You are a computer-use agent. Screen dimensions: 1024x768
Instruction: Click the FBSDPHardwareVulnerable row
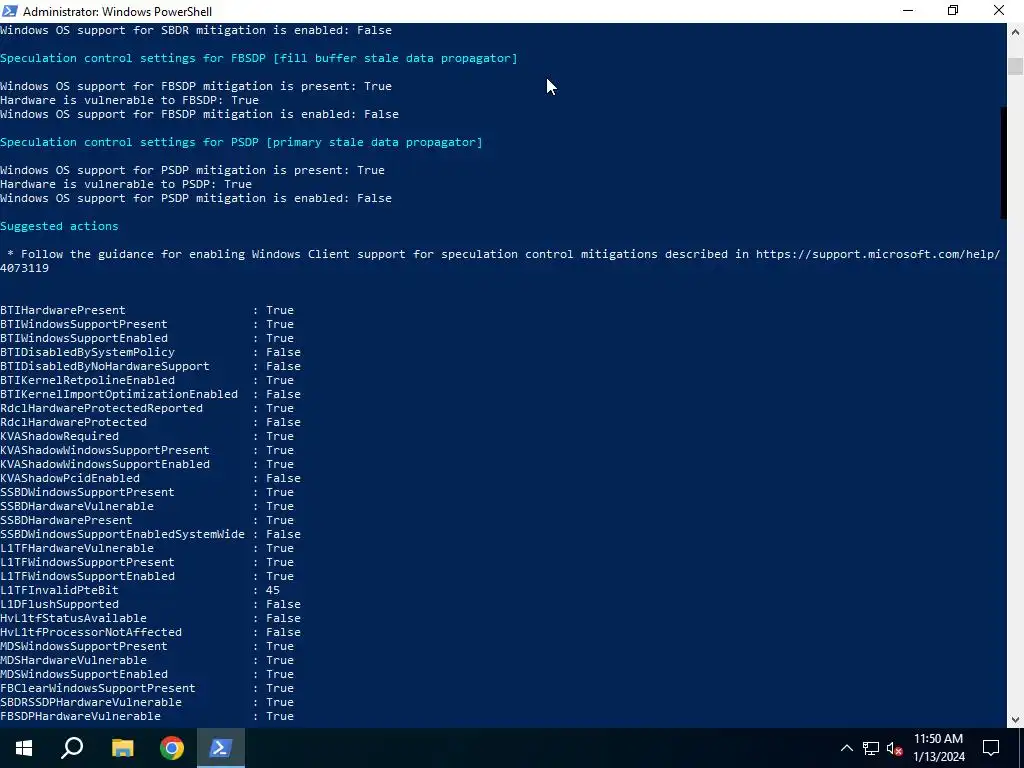147,716
